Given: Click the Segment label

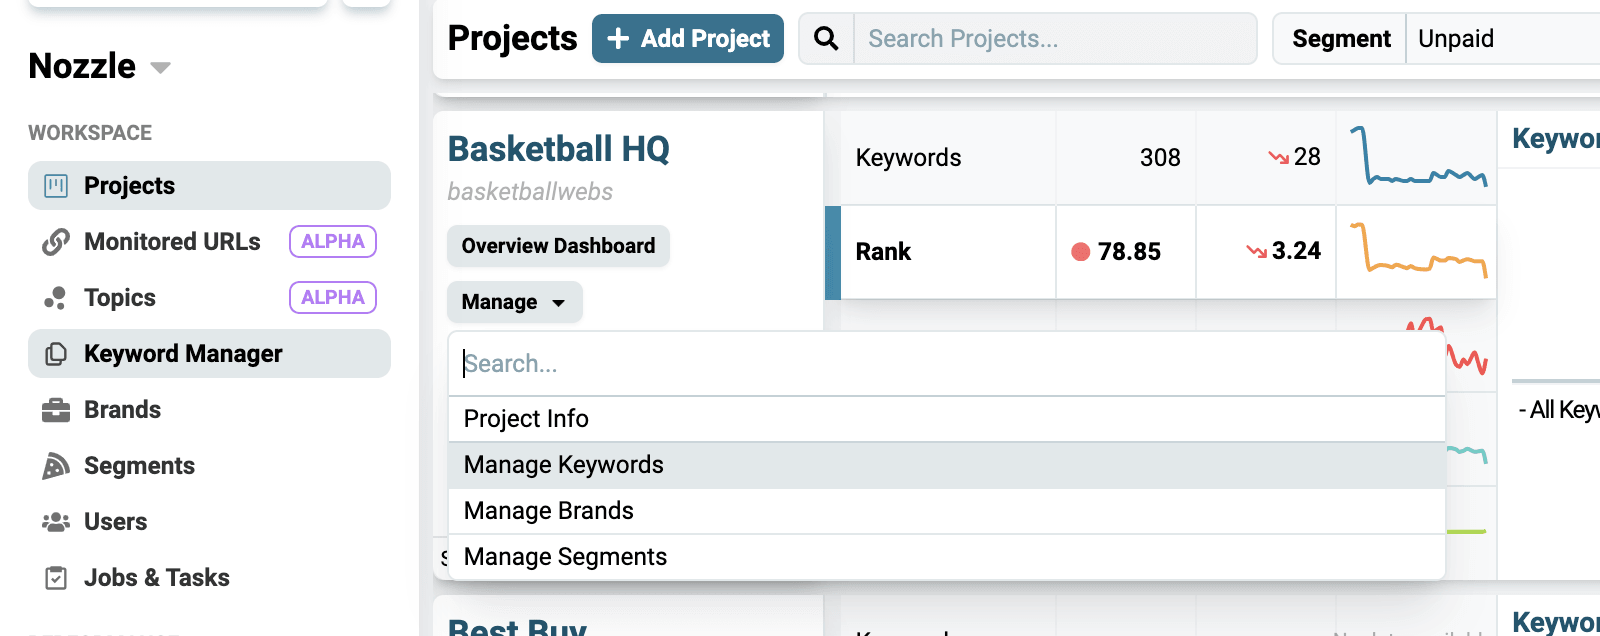Looking at the screenshot, I should click(x=1341, y=38).
